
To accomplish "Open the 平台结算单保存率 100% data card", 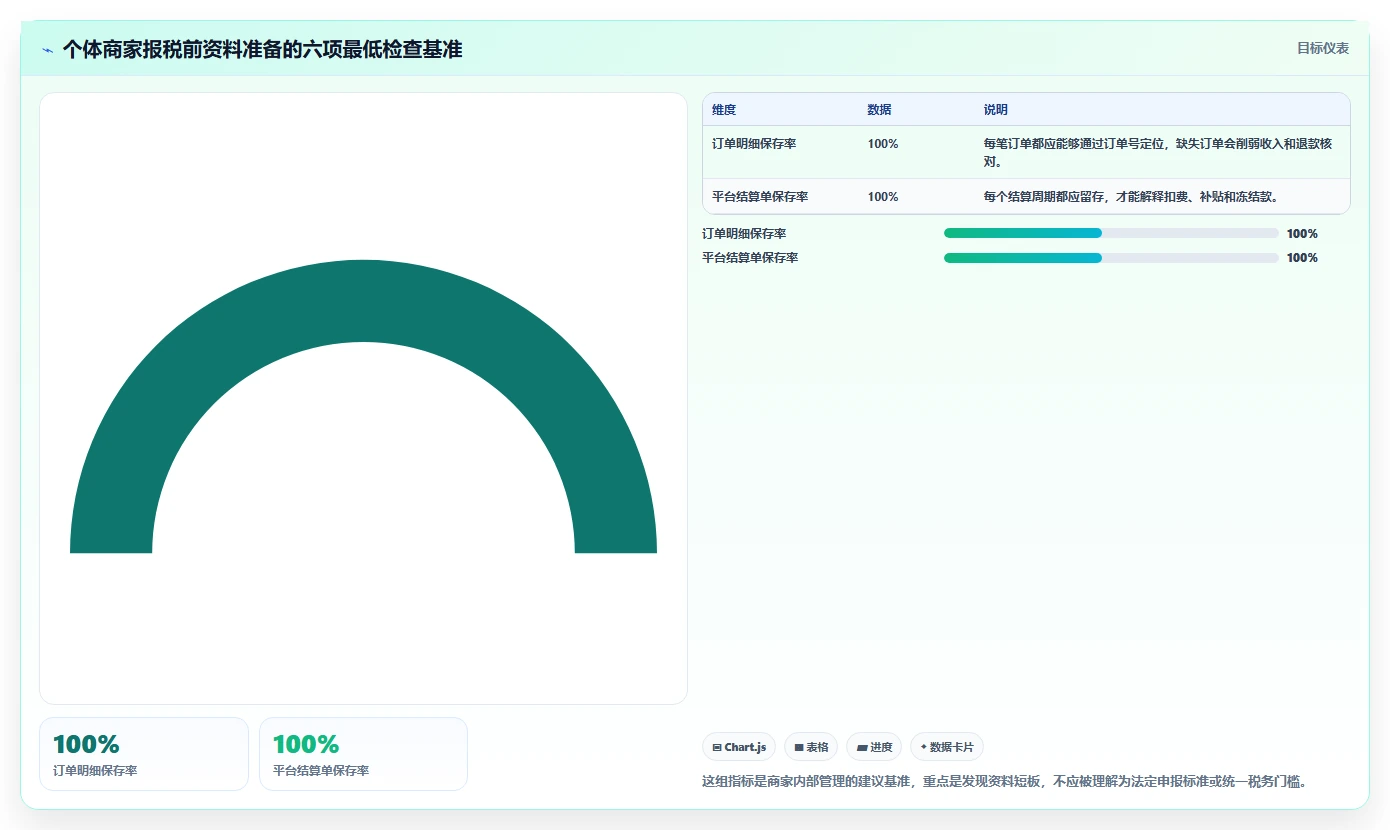I will coord(363,754).
